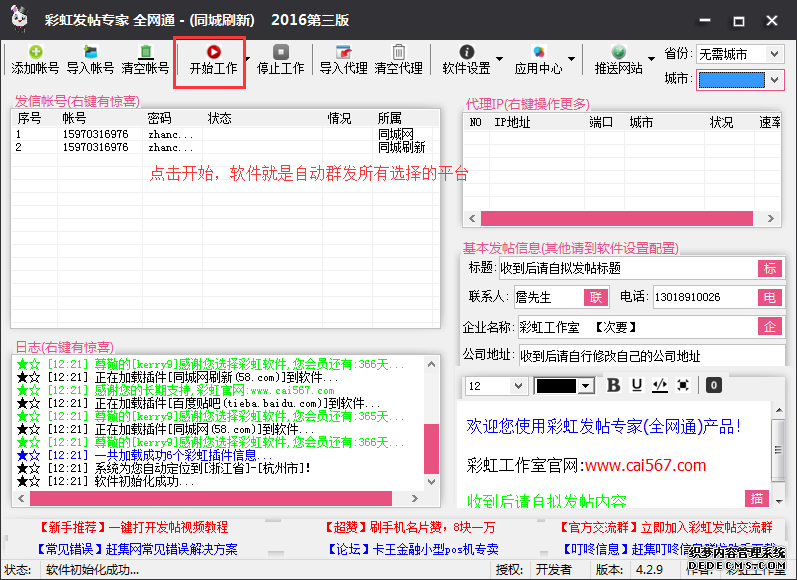The width and height of the screenshot is (797, 580).
Task: Click the pink 企 button beside company name
Action: (x=770, y=327)
